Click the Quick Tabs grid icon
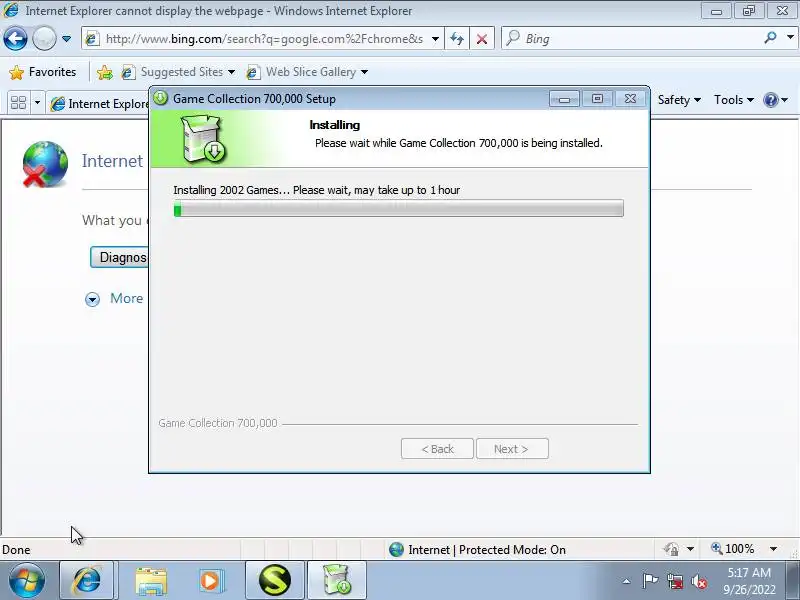800x600 pixels. (x=18, y=103)
